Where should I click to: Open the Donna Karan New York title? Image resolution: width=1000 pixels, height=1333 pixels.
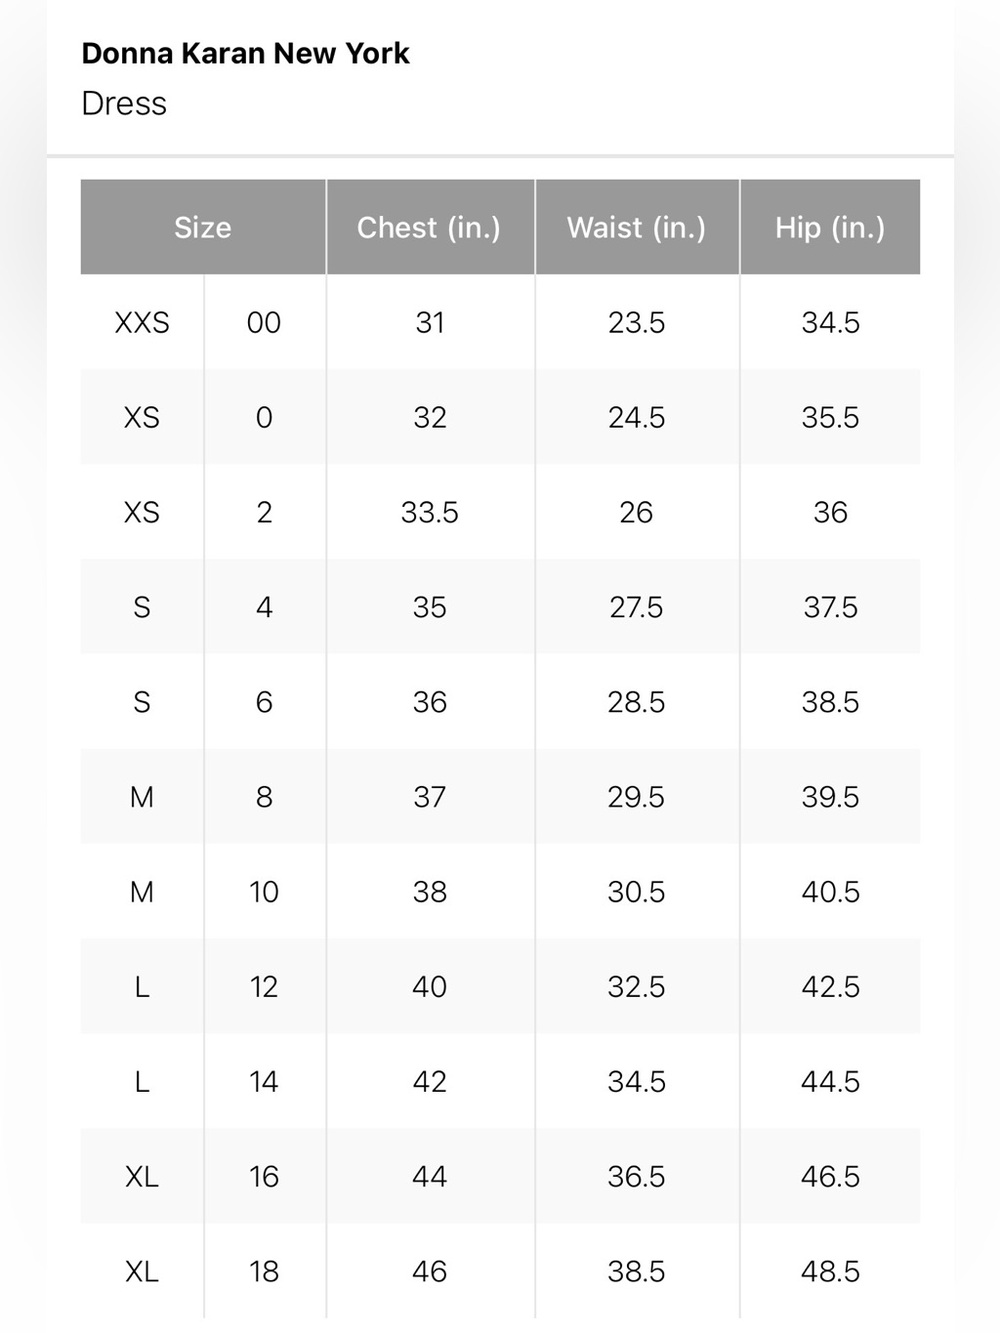(245, 53)
